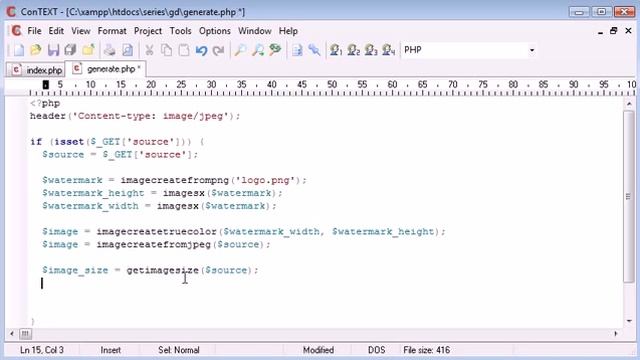Cut selection with the scissors icon
Image resolution: width=640 pixels, height=360 pixels.
[149, 50]
